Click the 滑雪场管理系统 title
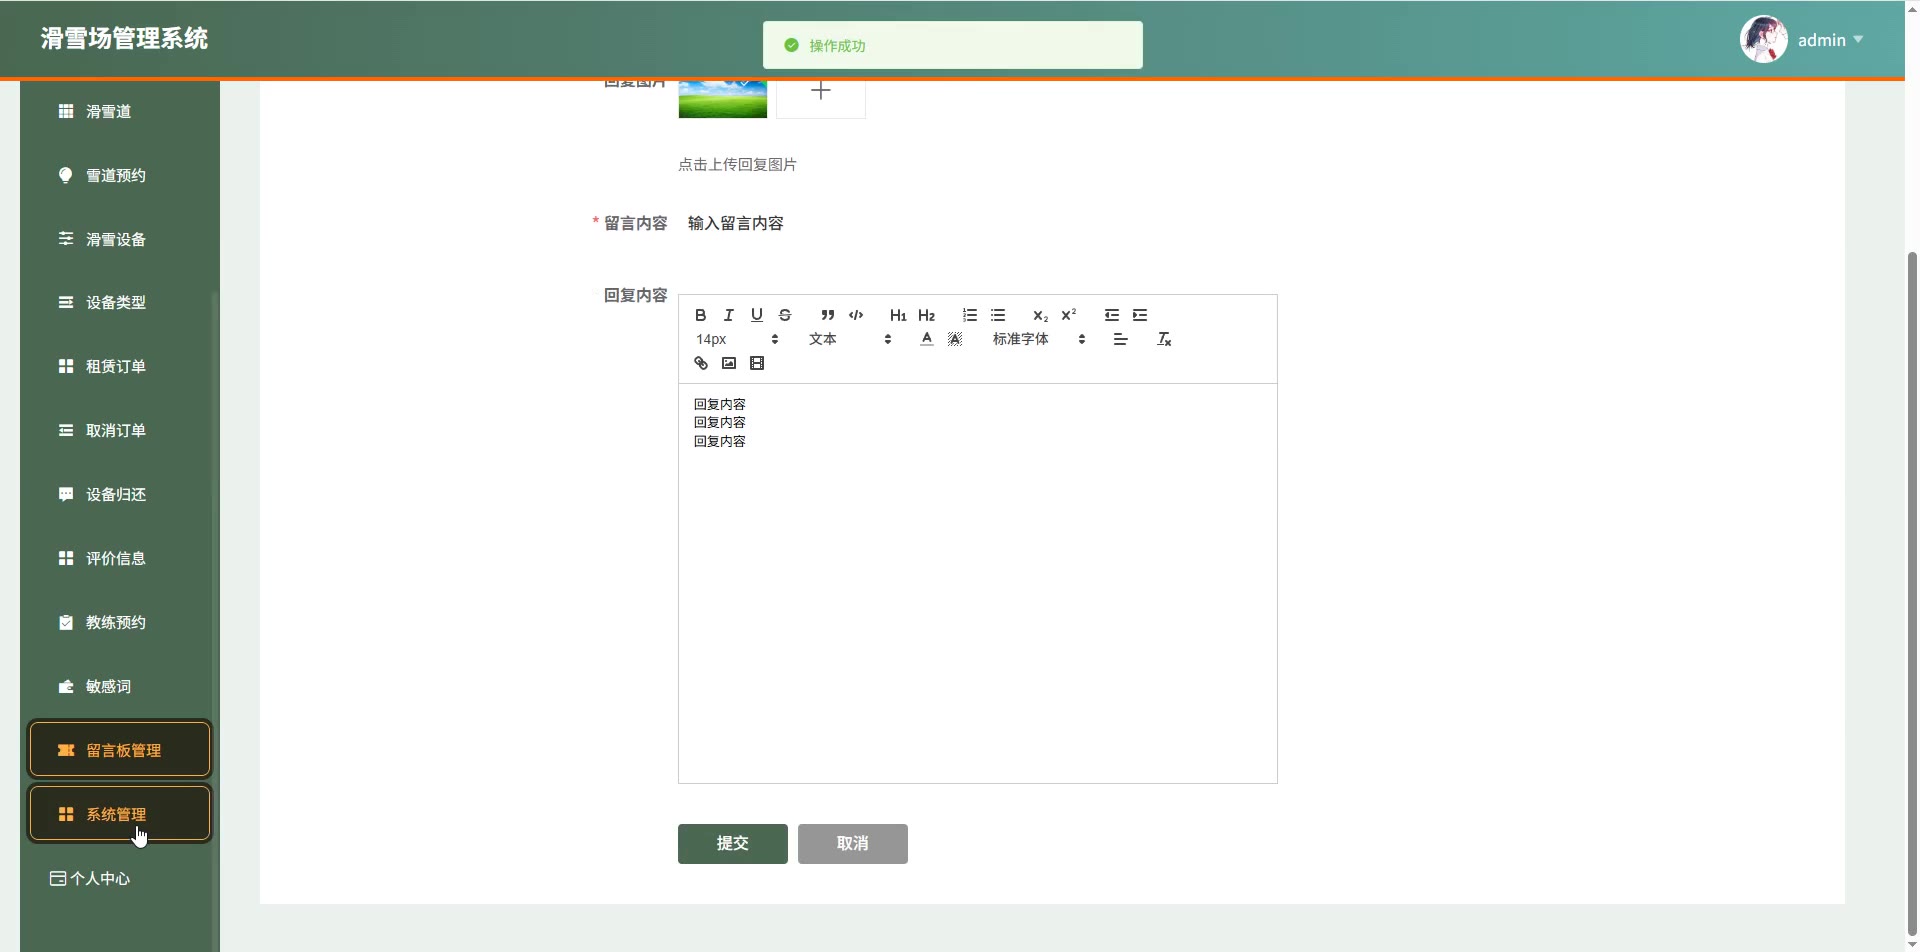 pos(125,39)
